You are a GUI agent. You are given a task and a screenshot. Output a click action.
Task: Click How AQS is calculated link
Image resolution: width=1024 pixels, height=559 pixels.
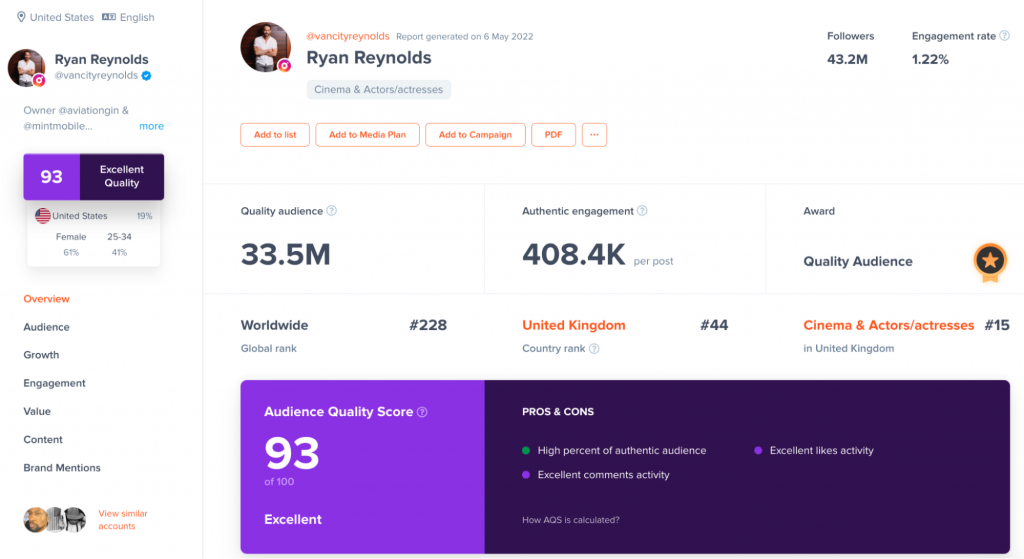click(571, 520)
